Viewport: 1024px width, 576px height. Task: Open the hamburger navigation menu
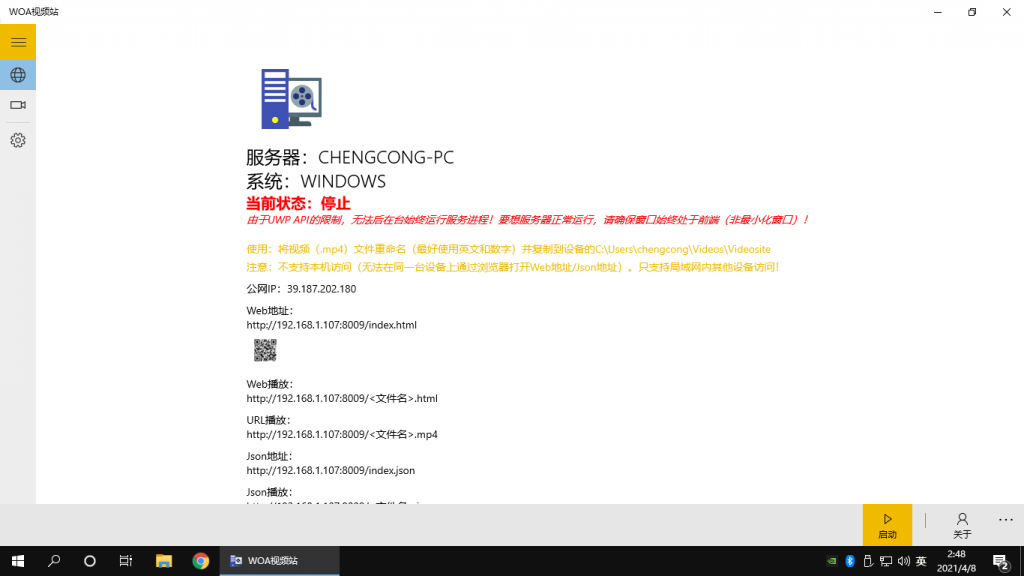point(18,42)
